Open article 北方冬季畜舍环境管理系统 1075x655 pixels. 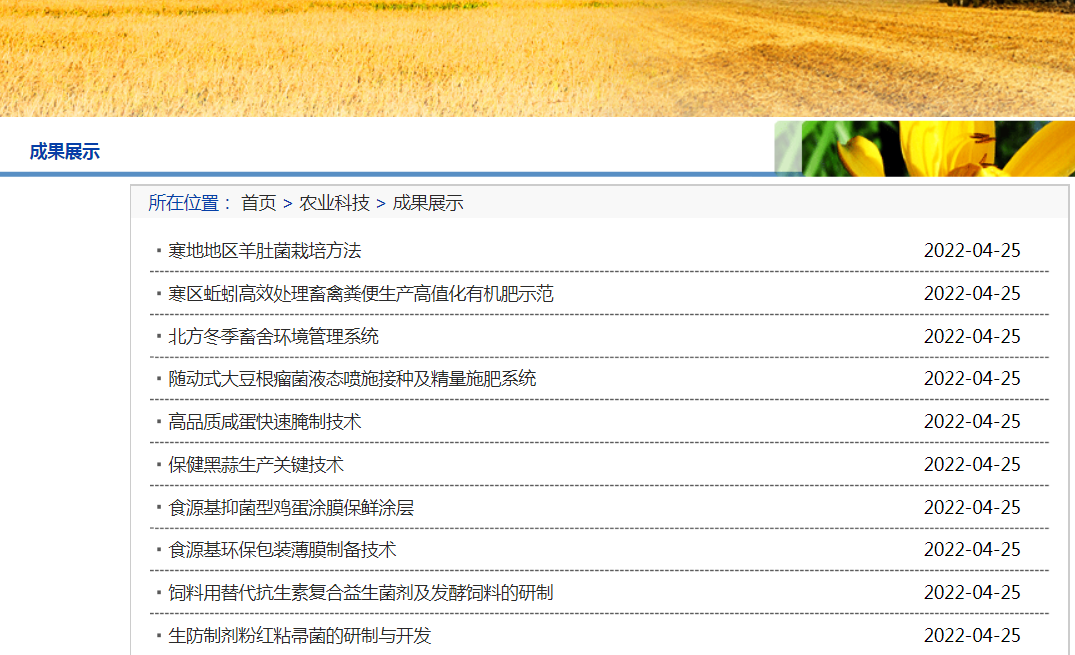(x=274, y=337)
